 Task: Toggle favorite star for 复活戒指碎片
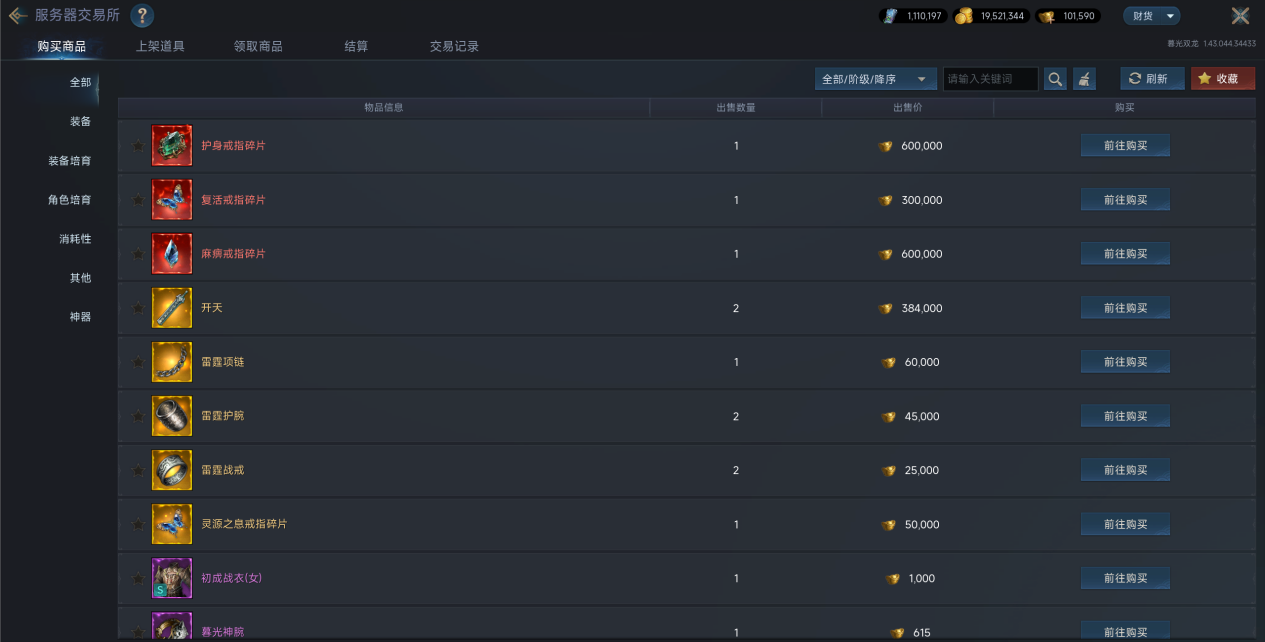click(137, 200)
